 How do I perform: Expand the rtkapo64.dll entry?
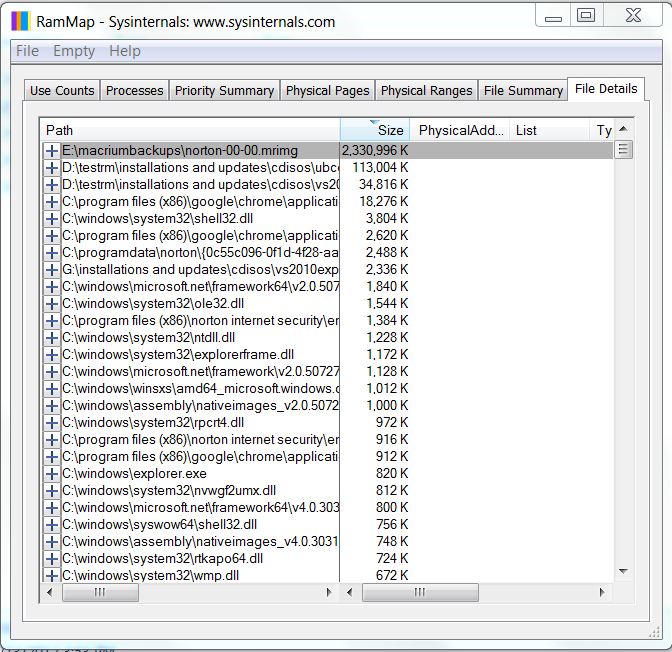click(52, 559)
